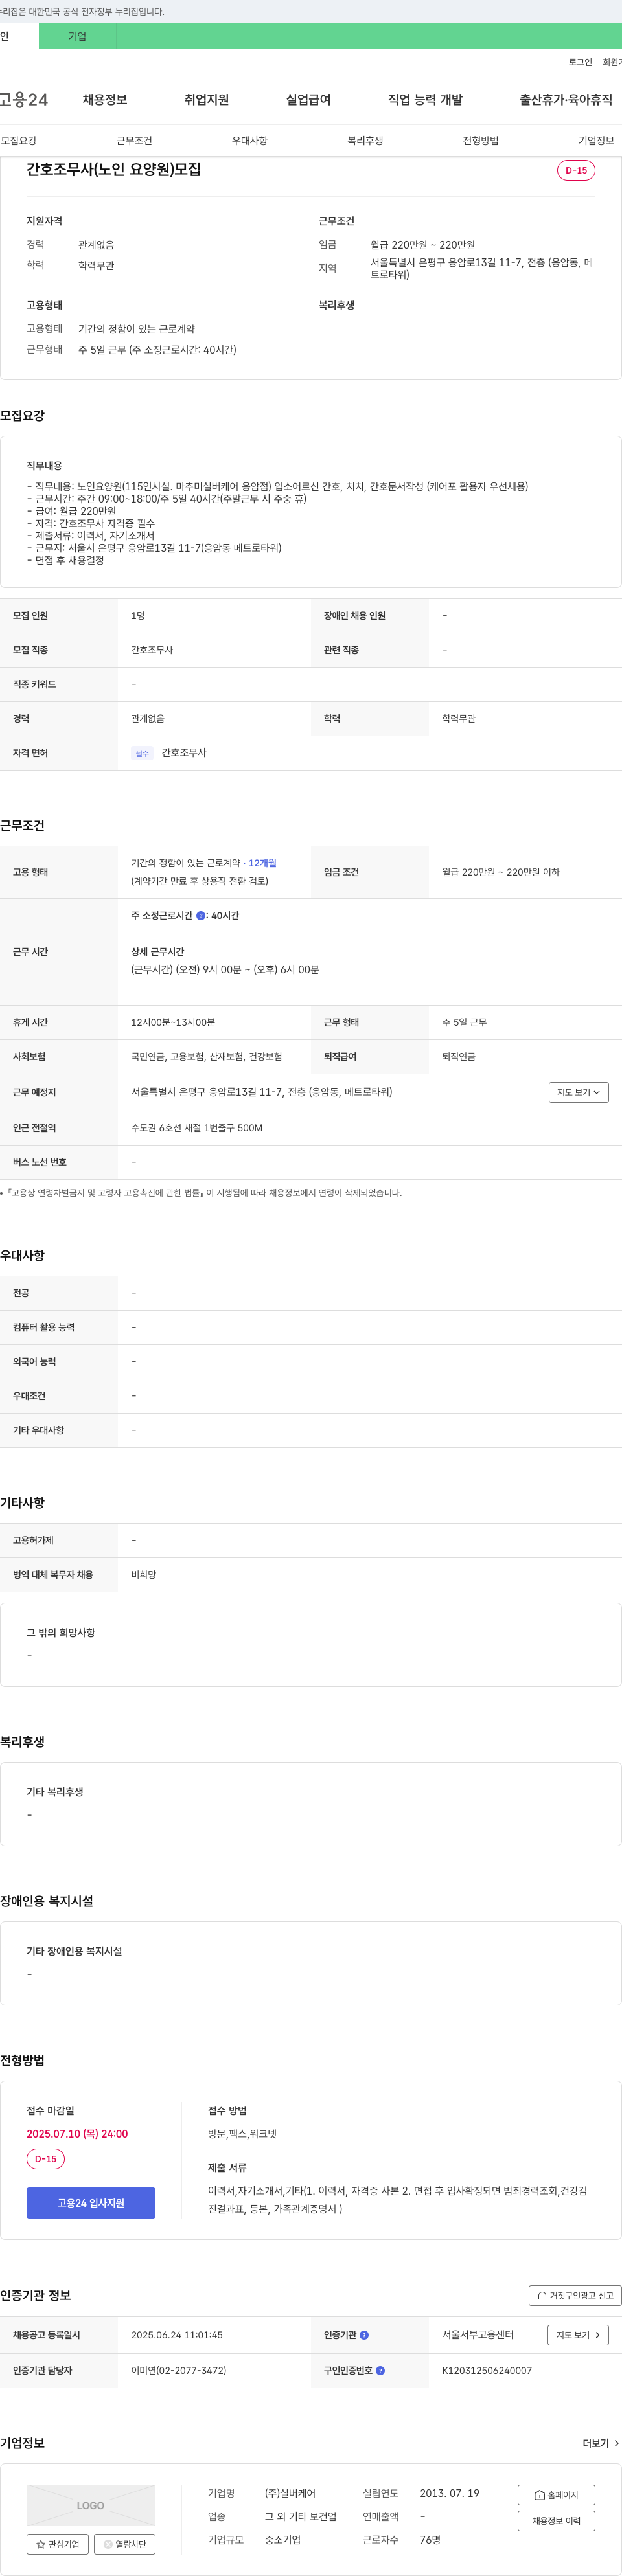View 채용정보 이력 button
The image size is (622, 2576).
[556, 2520]
